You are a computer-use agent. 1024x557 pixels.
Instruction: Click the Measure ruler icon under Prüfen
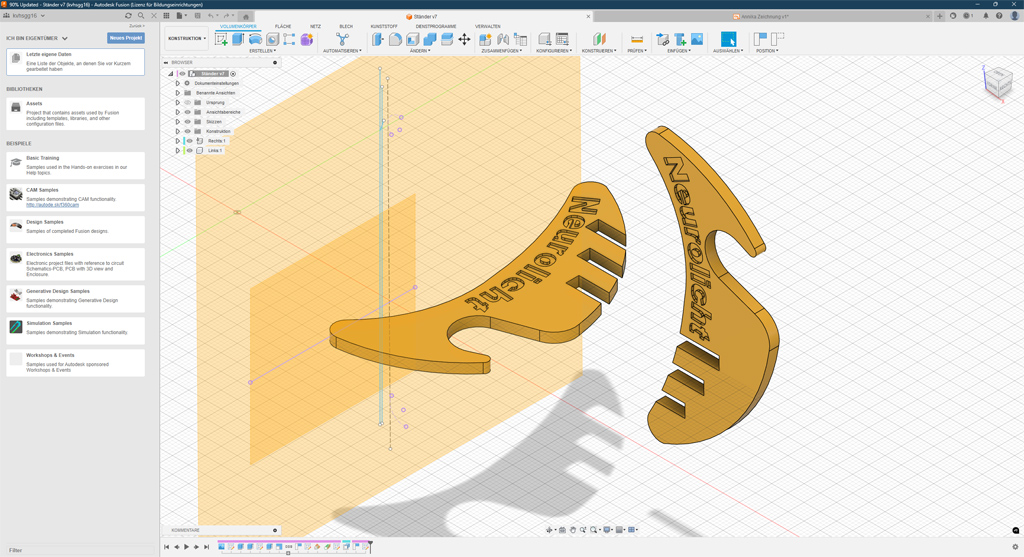(637, 40)
